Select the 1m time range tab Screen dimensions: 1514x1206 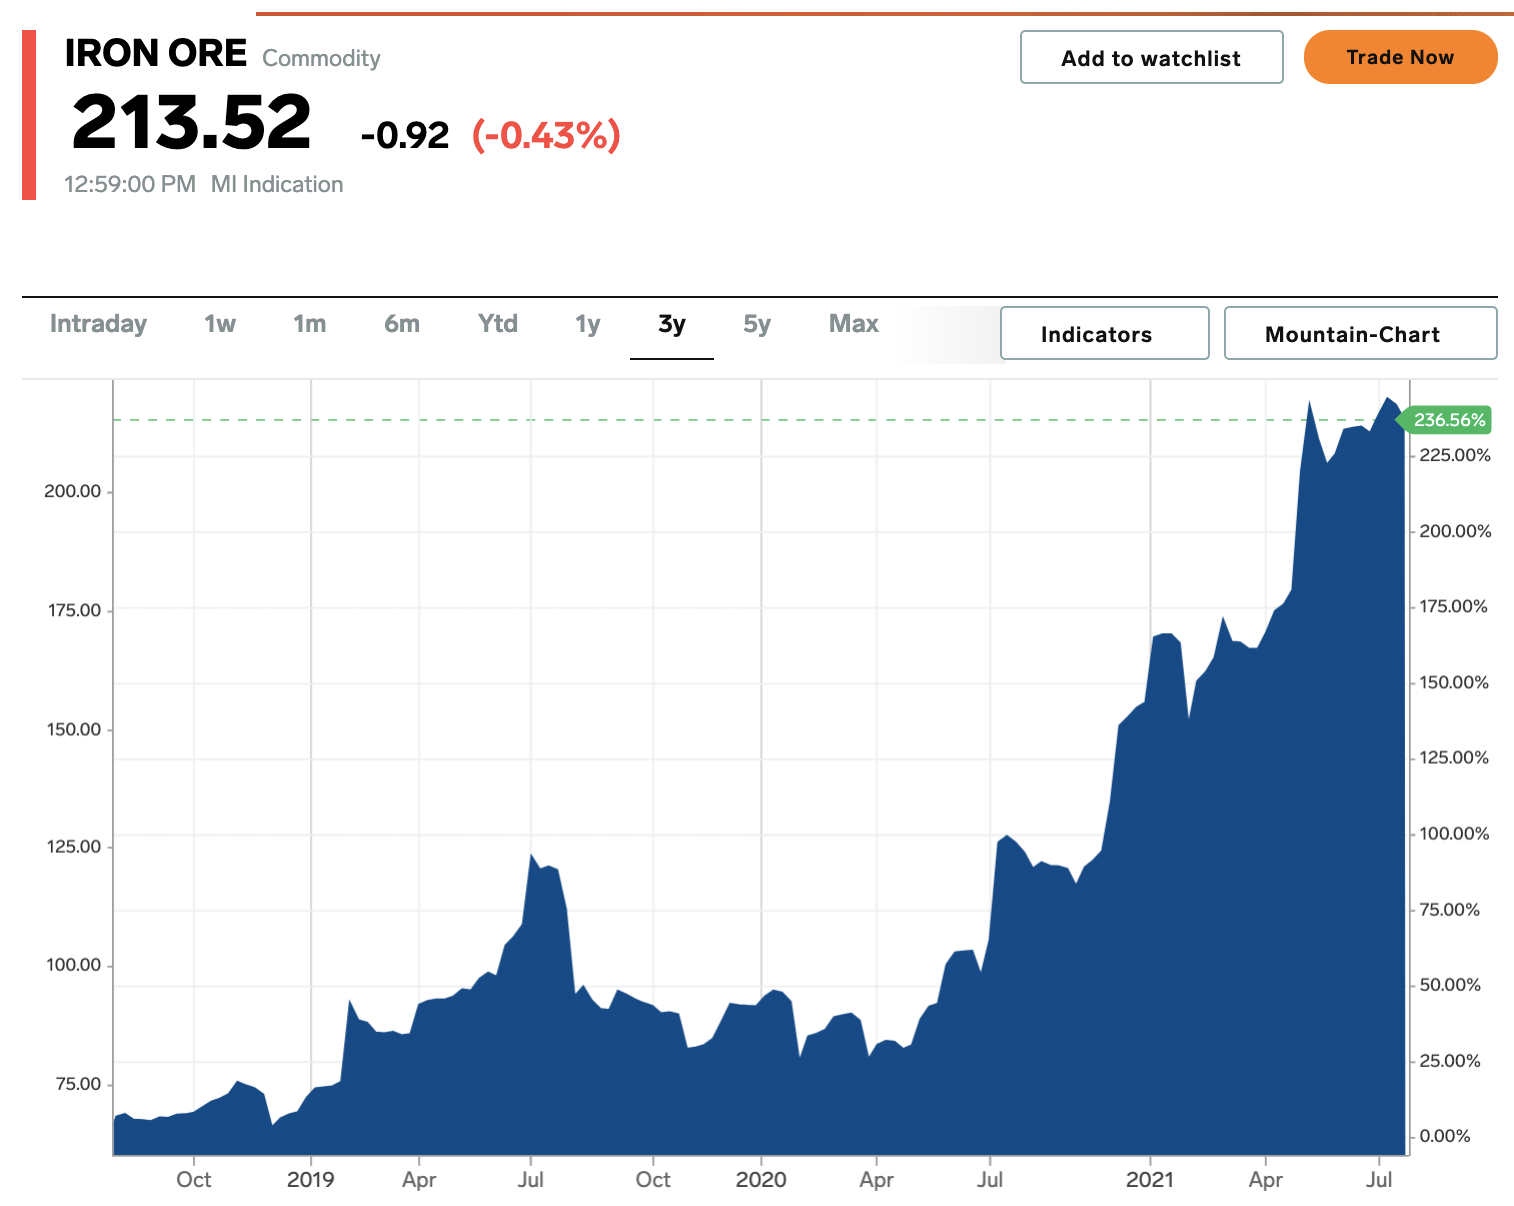(x=309, y=324)
